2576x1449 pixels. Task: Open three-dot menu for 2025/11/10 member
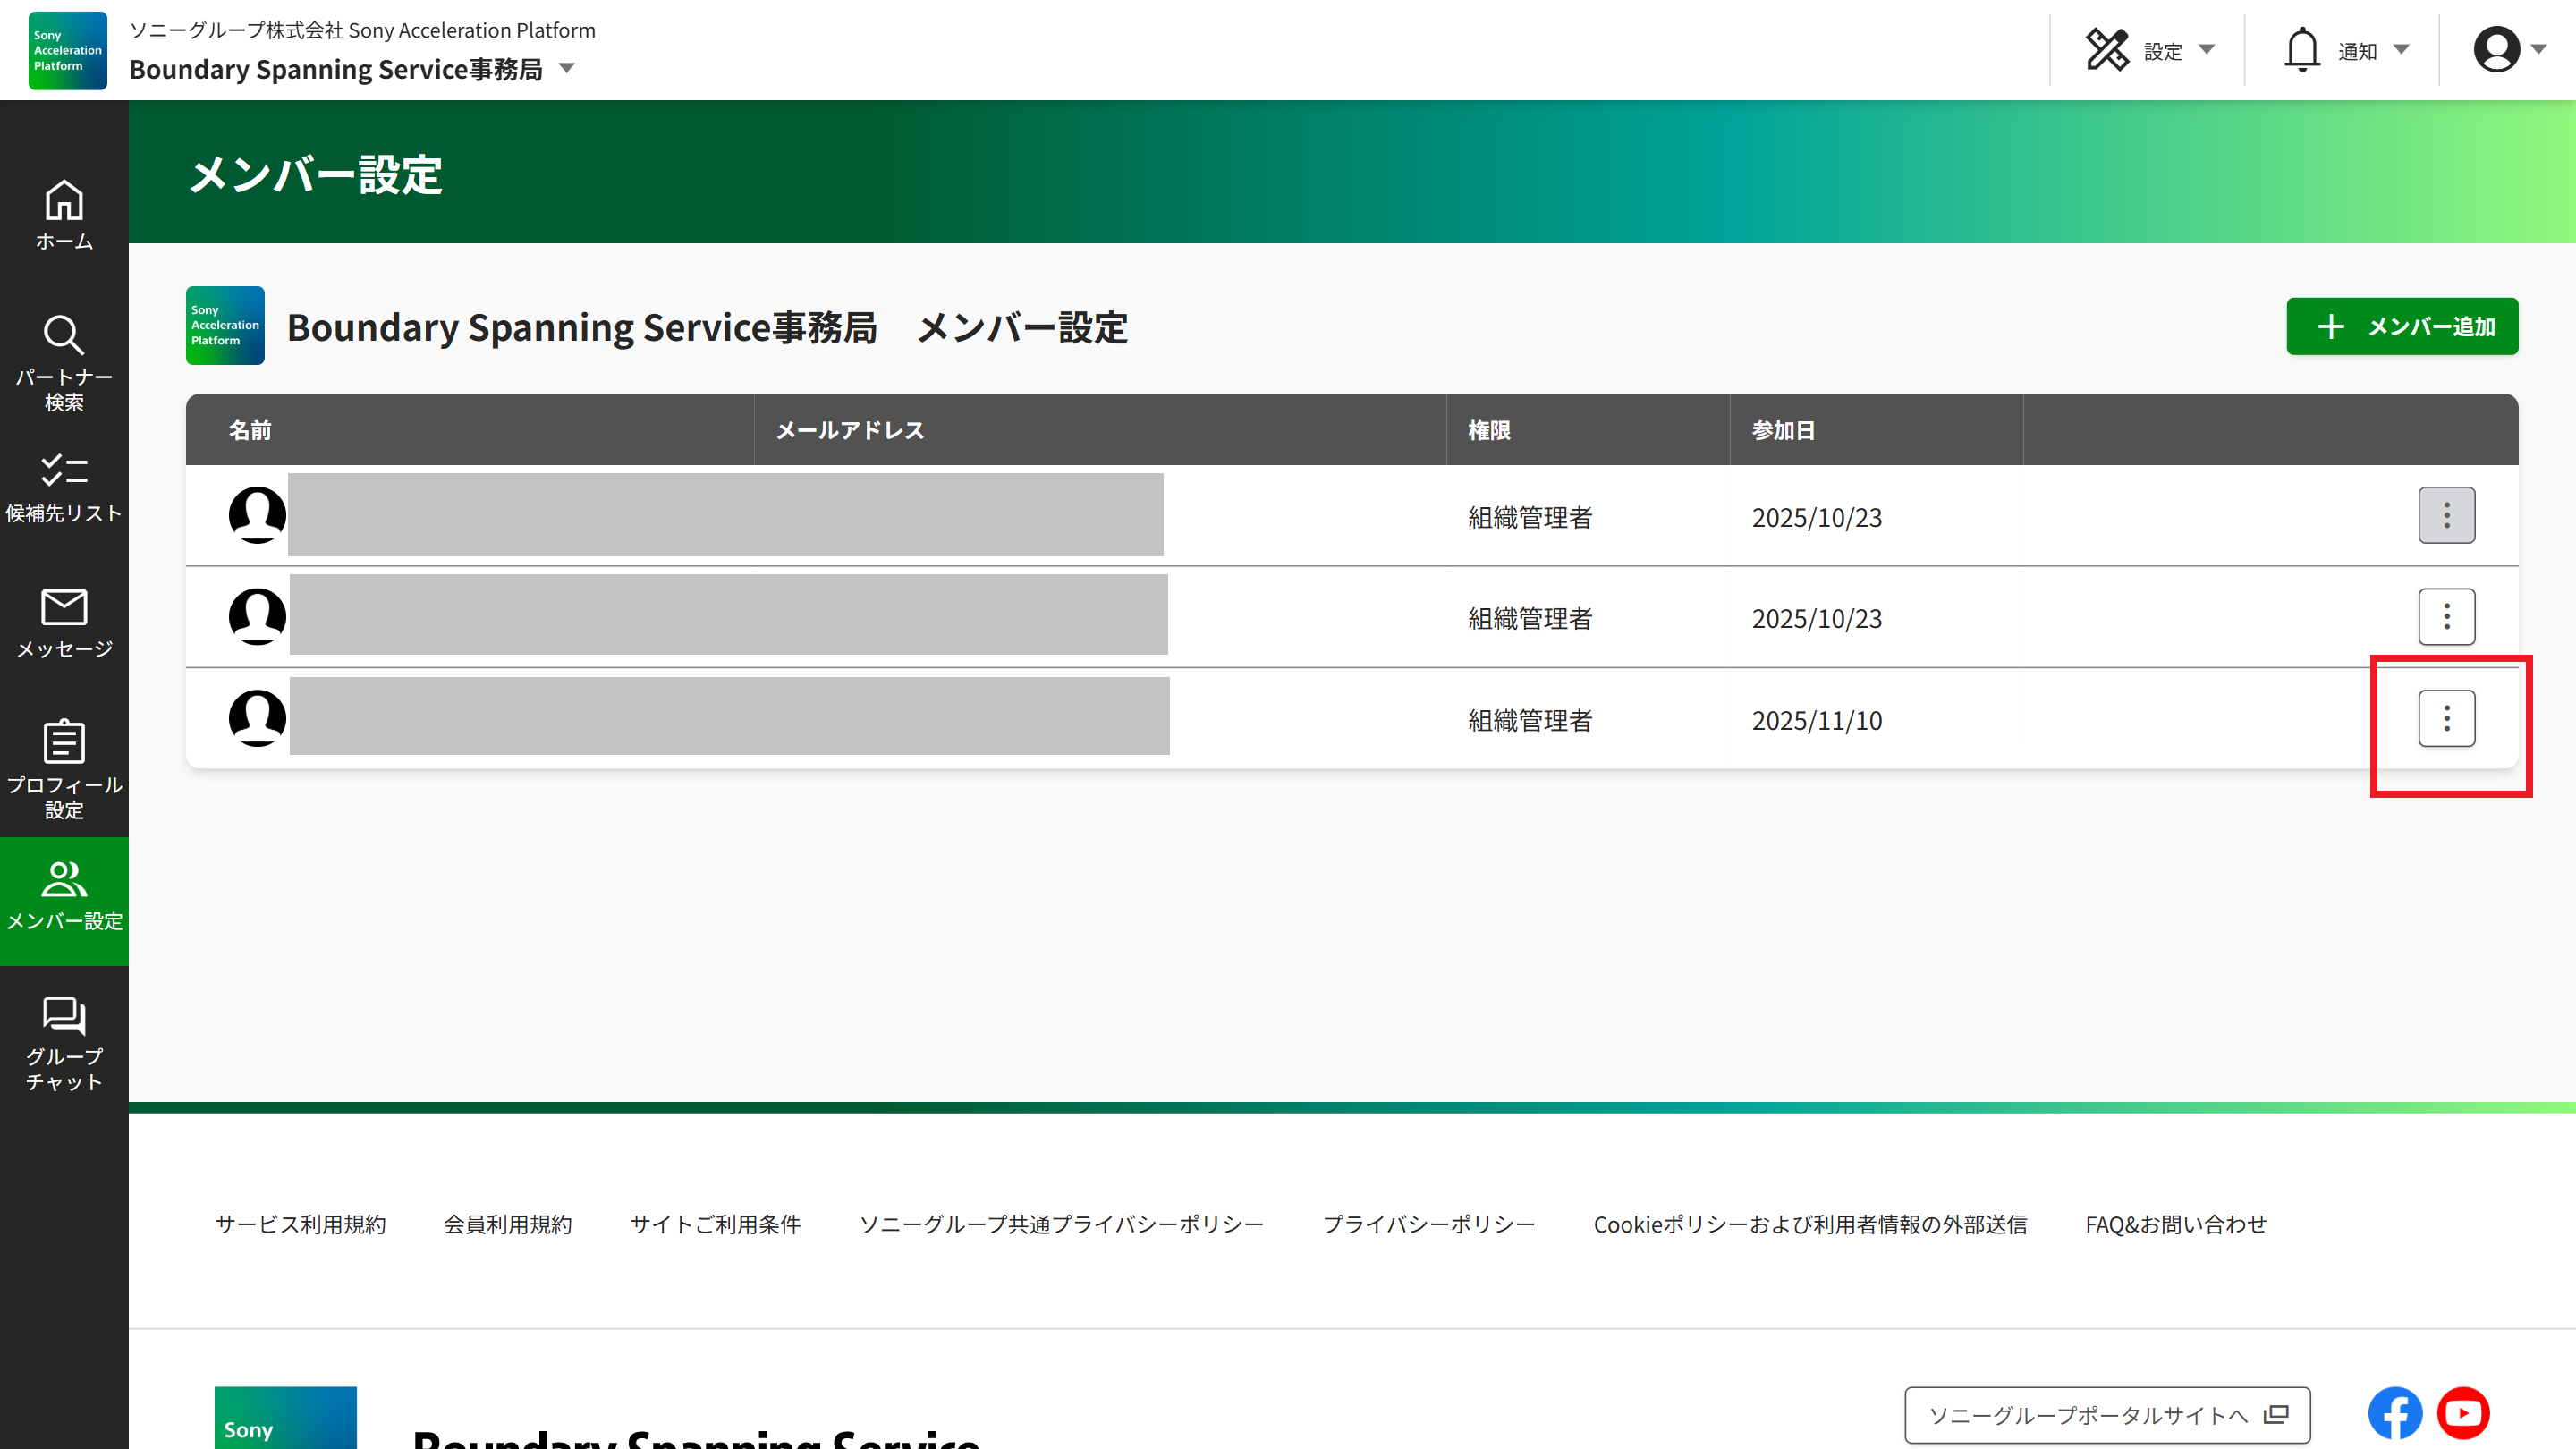pyautogui.click(x=2446, y=718)
